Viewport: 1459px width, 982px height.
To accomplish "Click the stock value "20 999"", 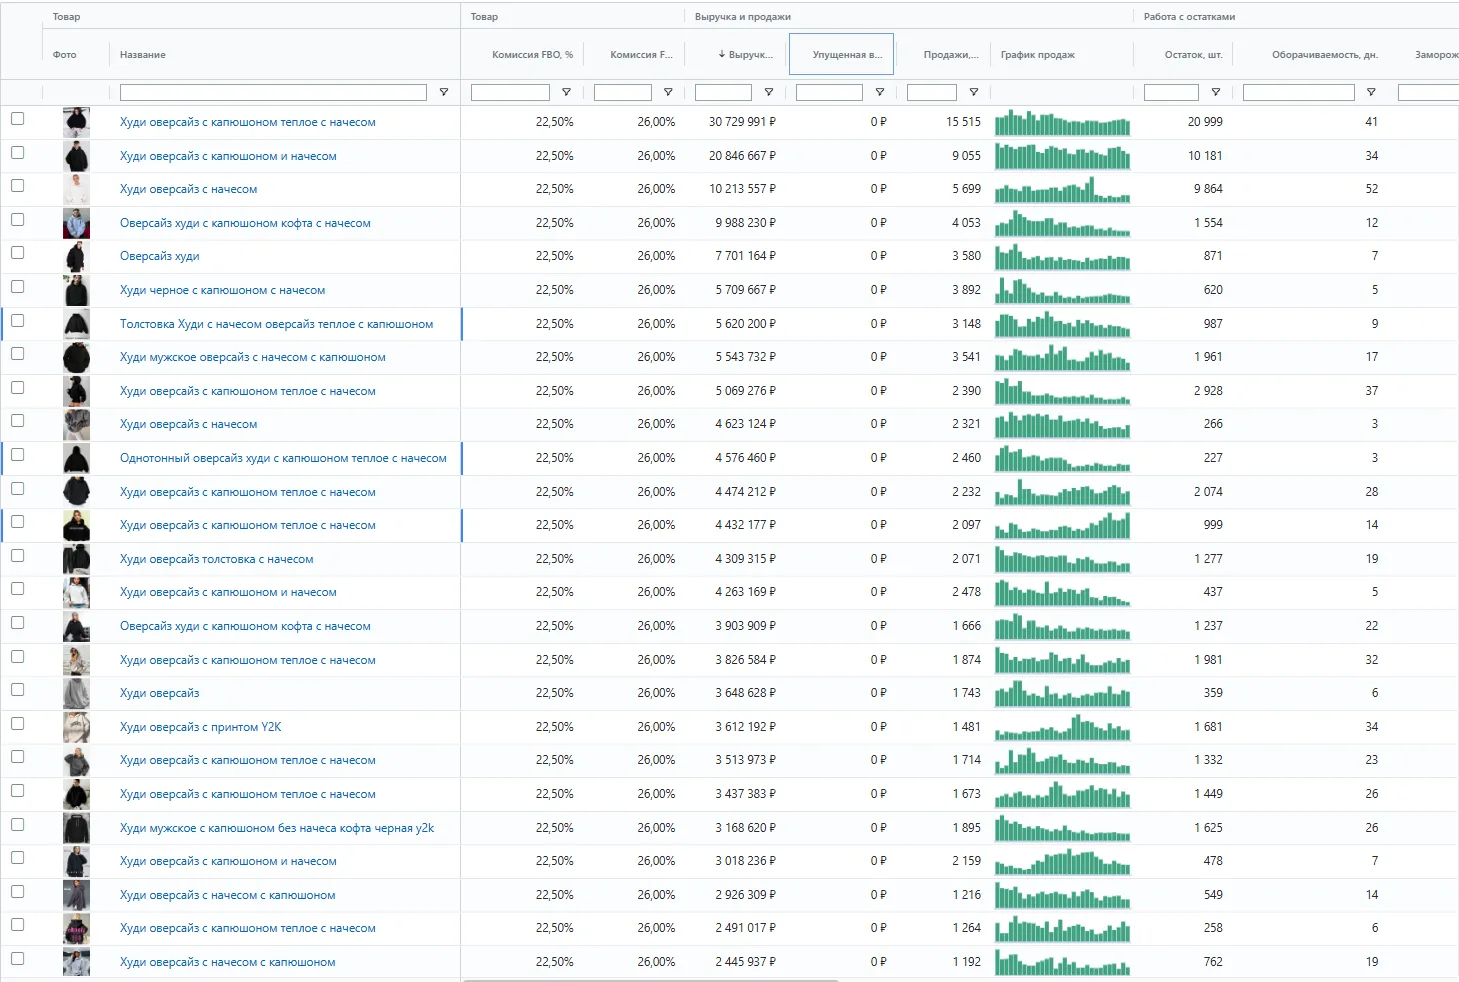I will (1205, 122).
